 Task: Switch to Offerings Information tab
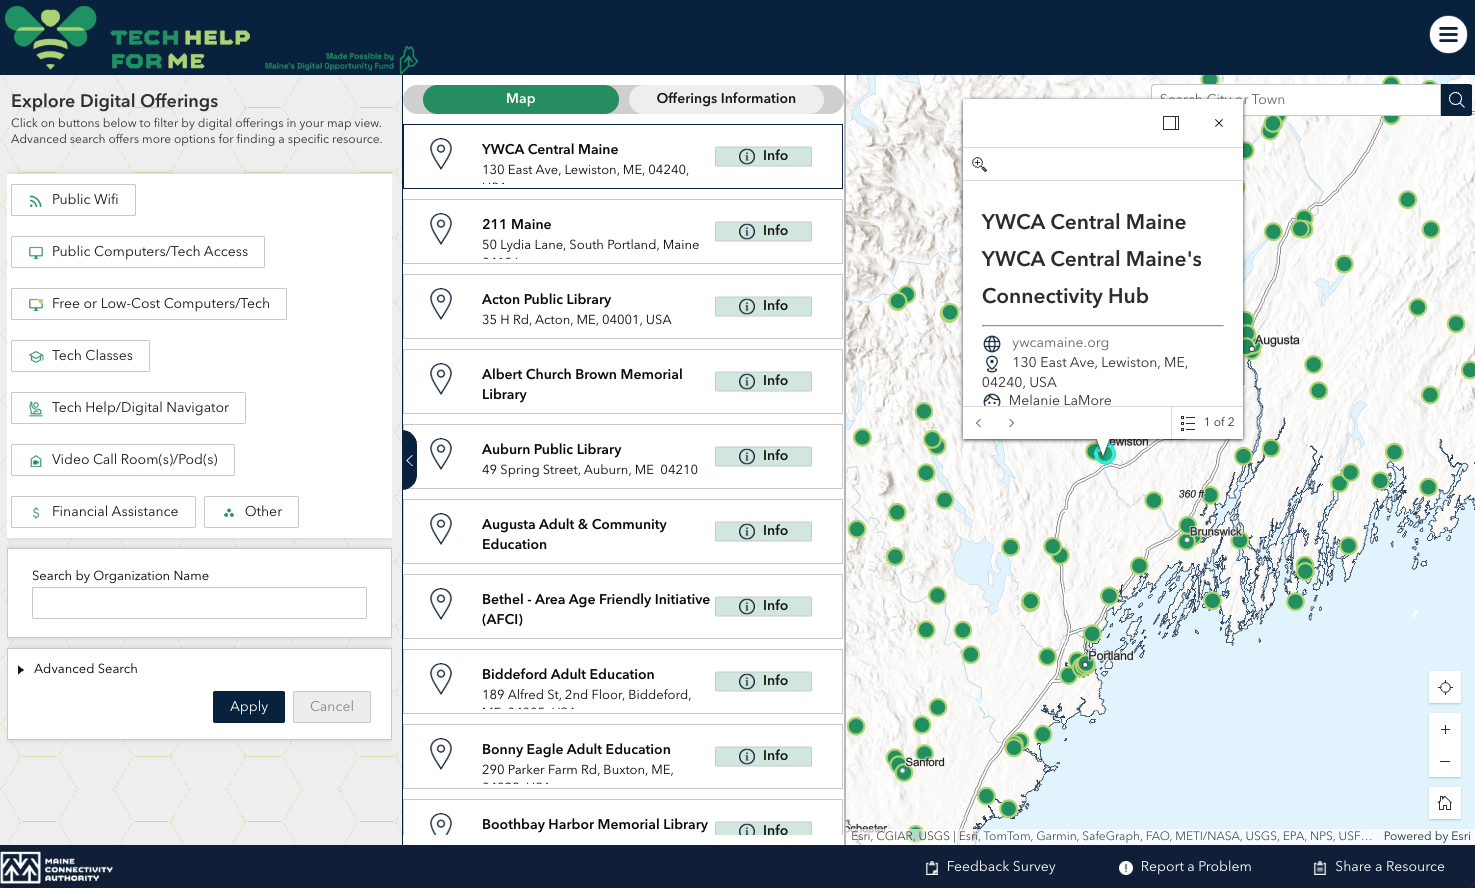click(x=726, y=99)
